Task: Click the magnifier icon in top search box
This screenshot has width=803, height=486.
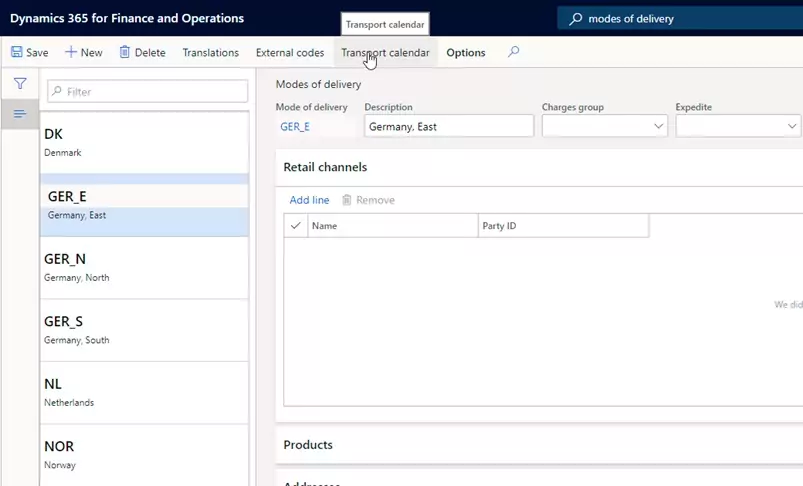Action: [576, 19]
